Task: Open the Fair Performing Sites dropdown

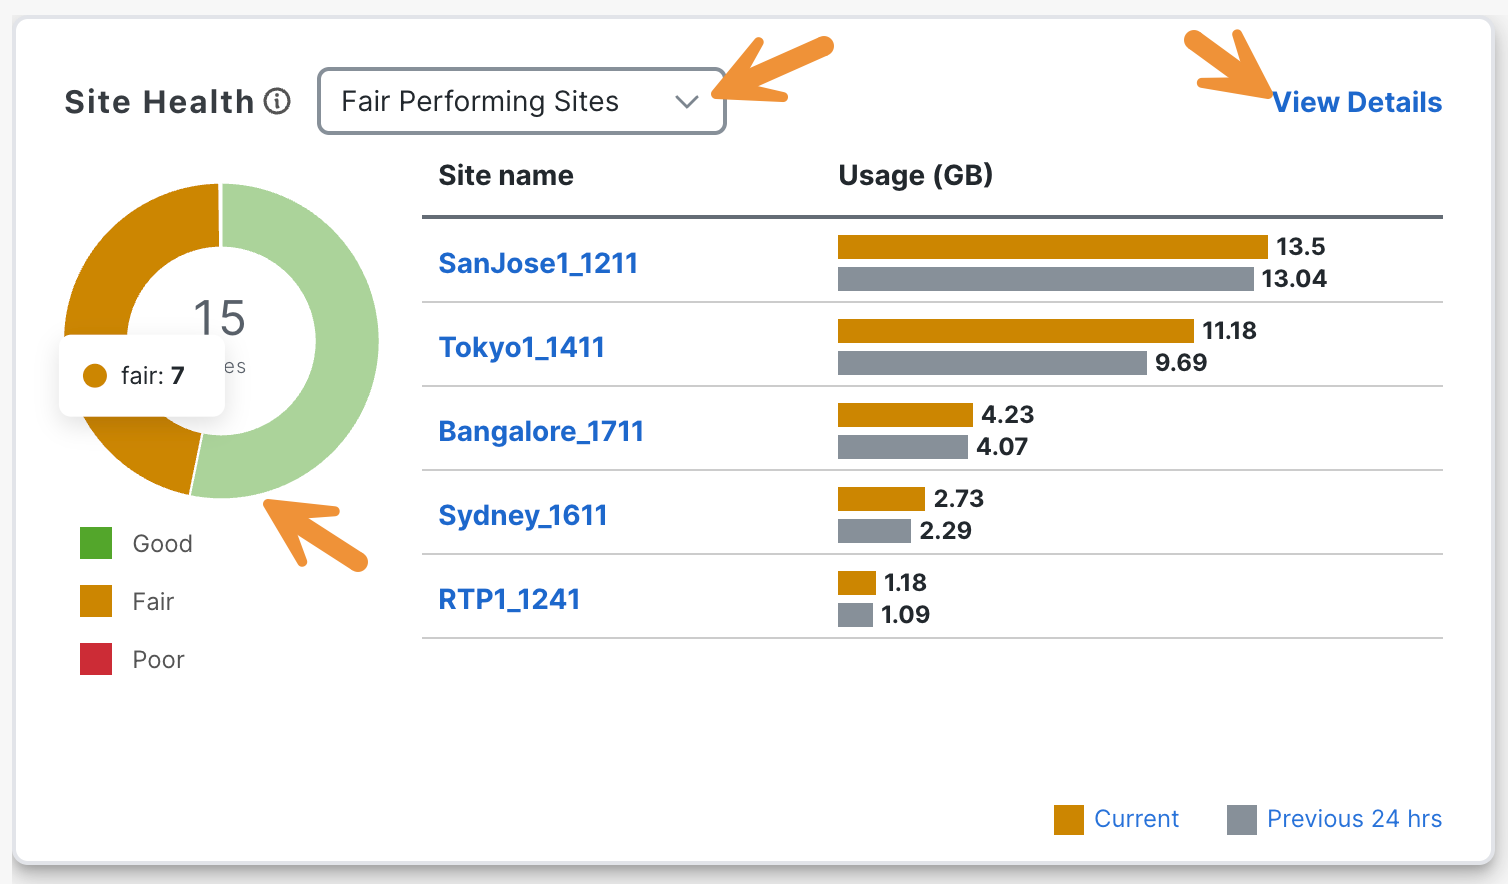Action: 521,101
